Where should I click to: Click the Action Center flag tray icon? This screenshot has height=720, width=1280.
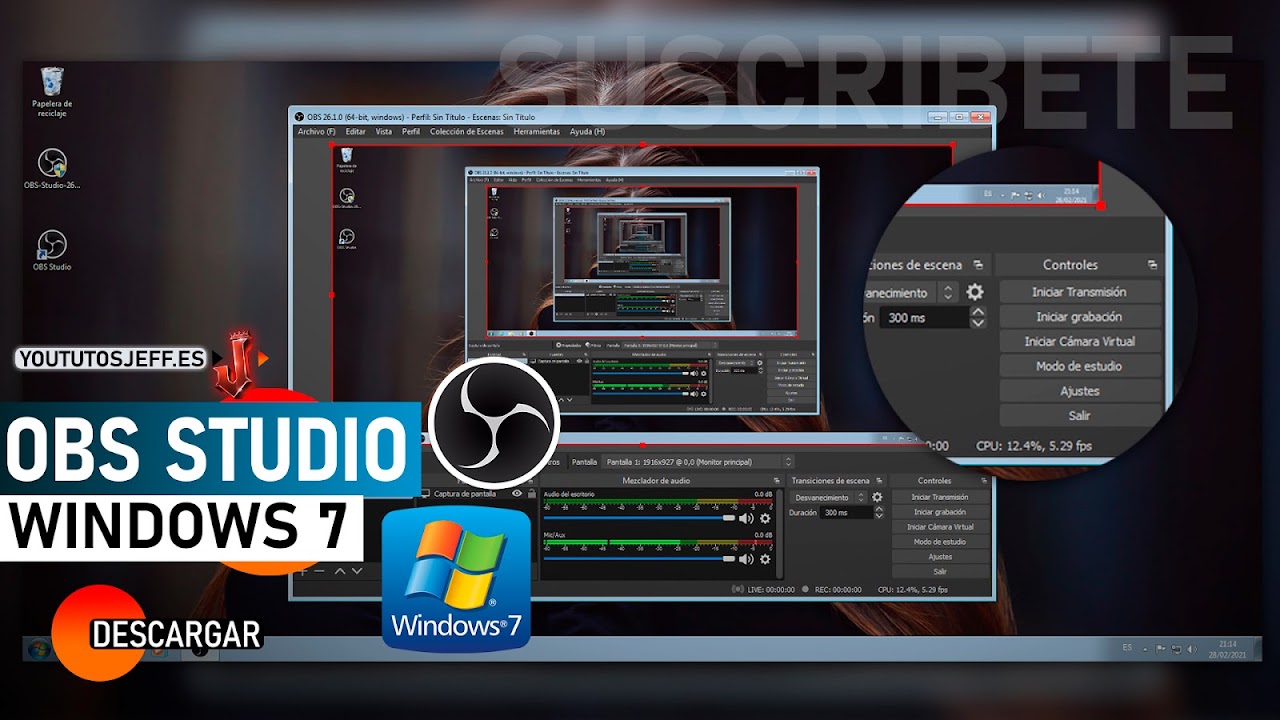pos(1160,649)
